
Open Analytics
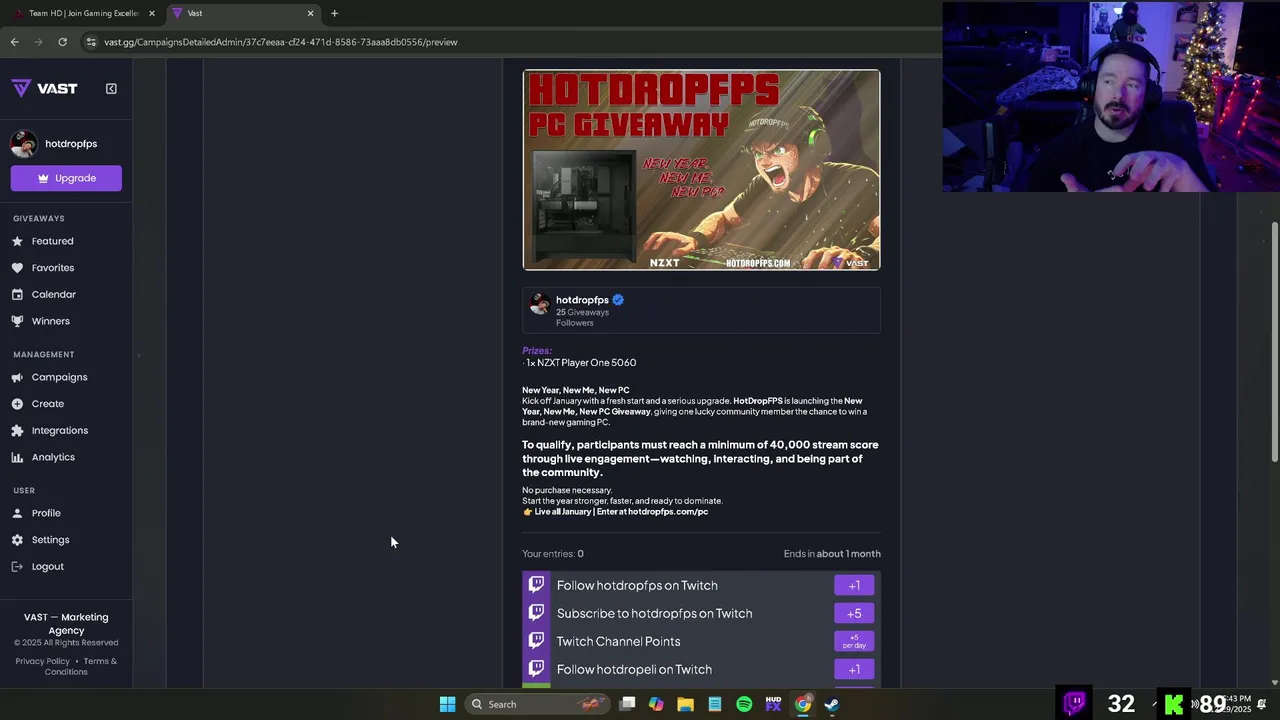tap(53, 457)
